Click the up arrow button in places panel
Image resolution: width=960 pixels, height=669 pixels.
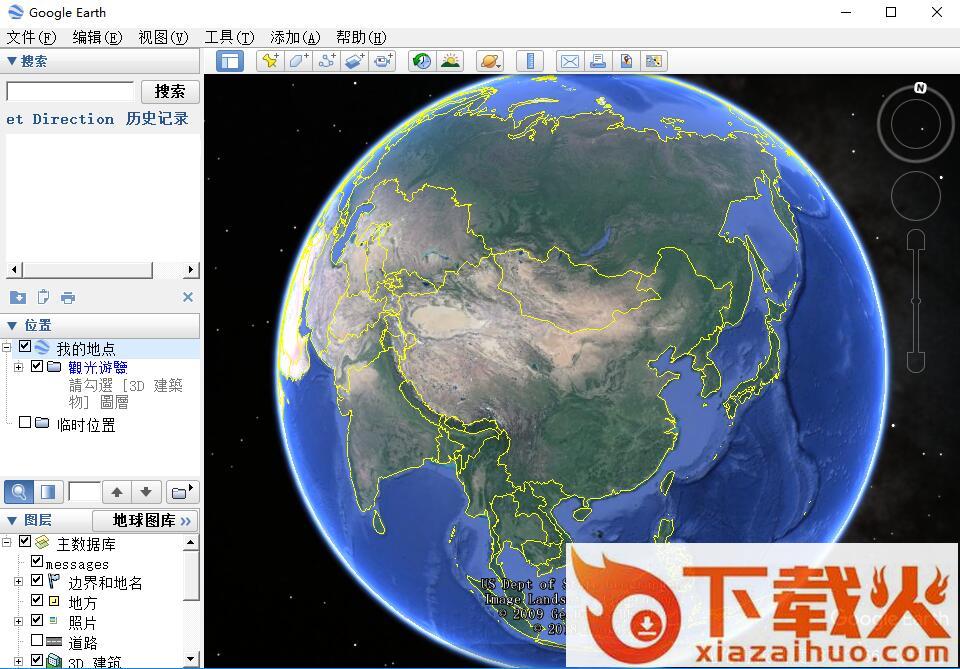(117, 491)
